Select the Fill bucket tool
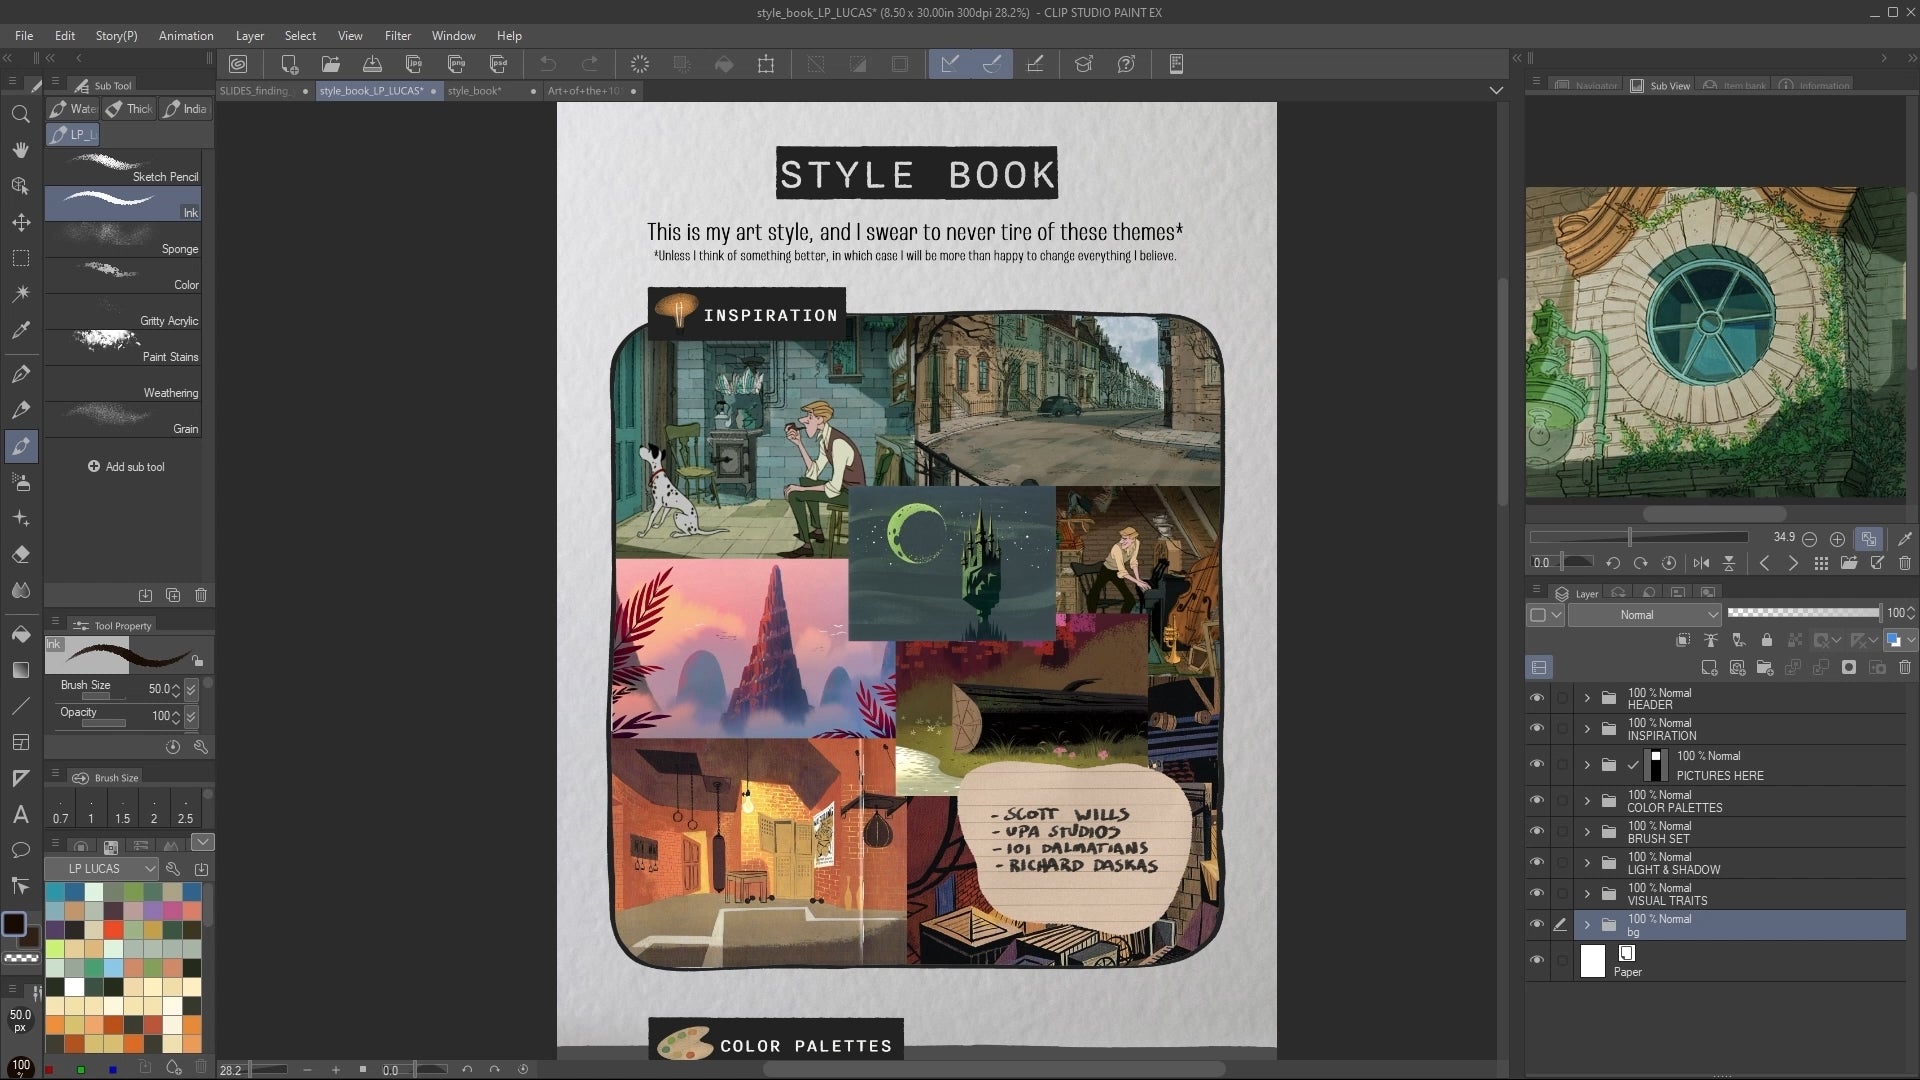This screenshot has width=1920, height=1080. click(20, 634)
